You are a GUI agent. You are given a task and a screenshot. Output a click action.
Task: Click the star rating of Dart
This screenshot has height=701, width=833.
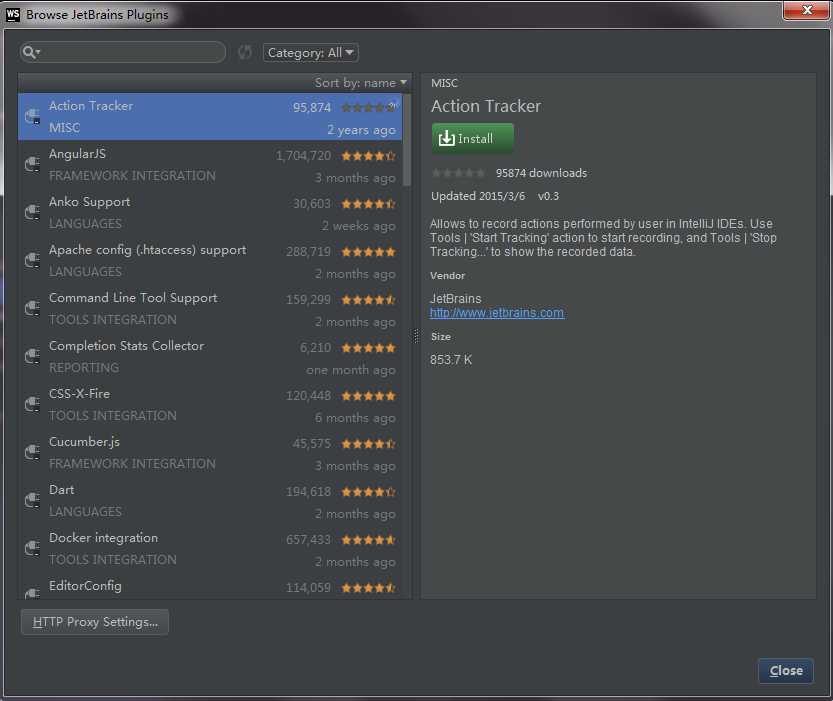(368, 492)
